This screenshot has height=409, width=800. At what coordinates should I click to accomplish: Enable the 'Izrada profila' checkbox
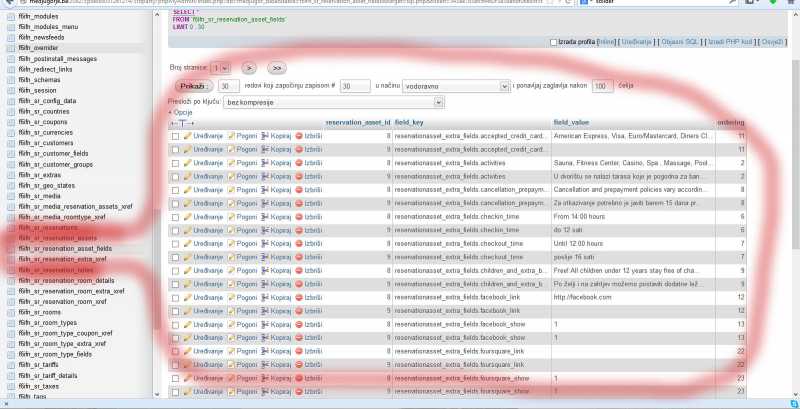coord(554,42)
